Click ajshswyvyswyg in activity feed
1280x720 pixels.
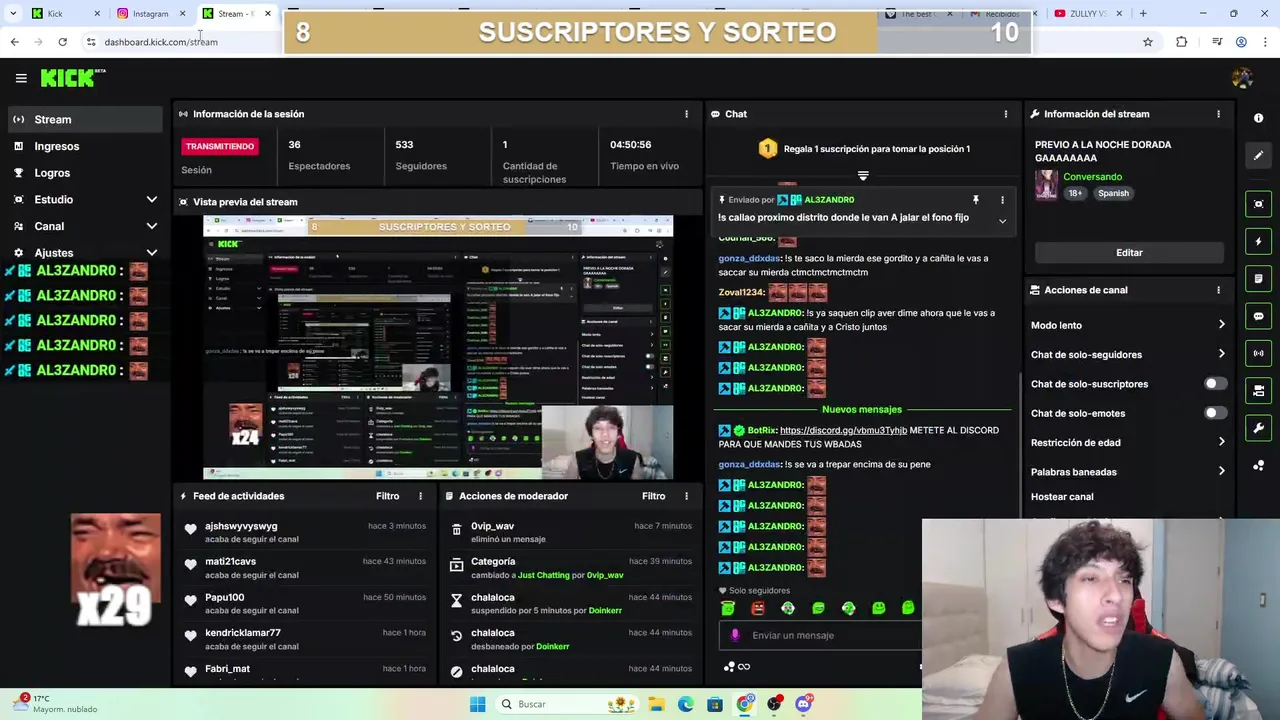point(241,526)
